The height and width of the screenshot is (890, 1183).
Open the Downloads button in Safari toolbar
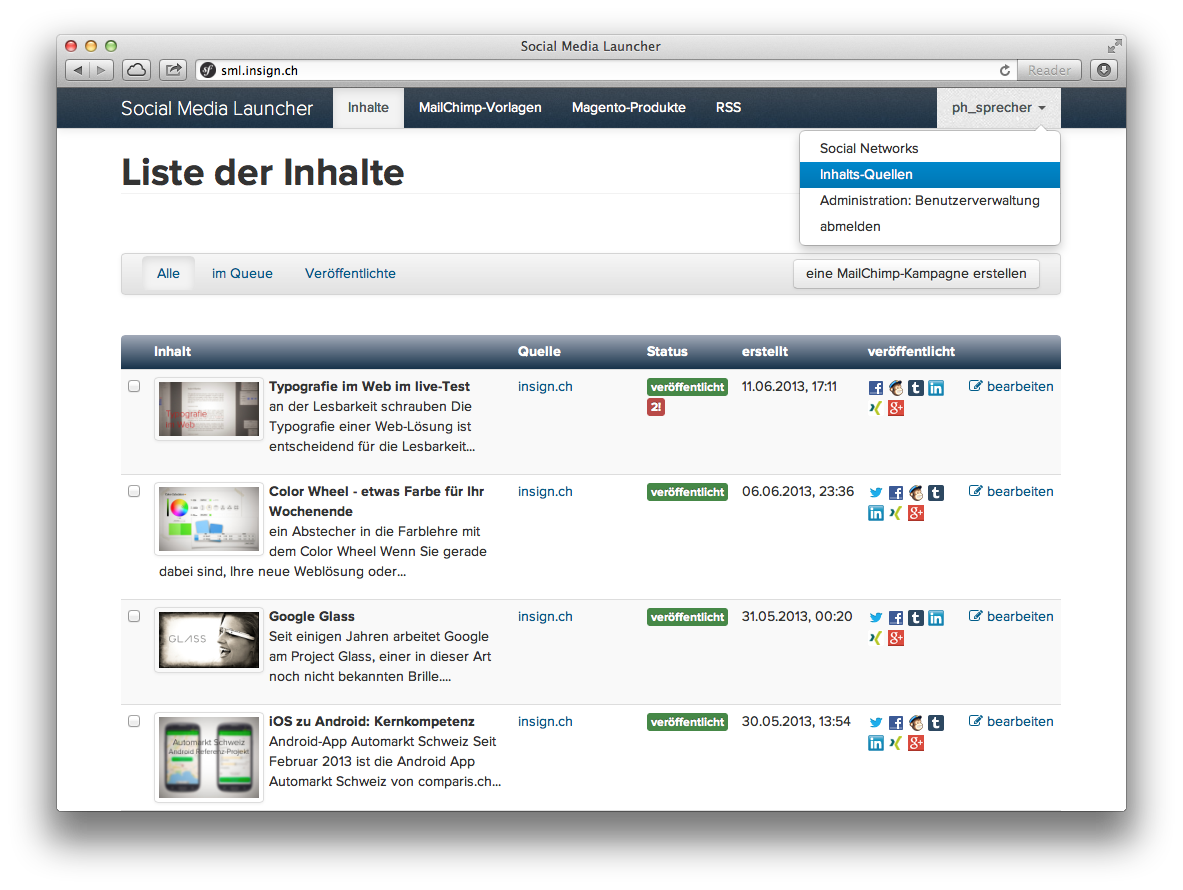click(x=1104, y=70)
